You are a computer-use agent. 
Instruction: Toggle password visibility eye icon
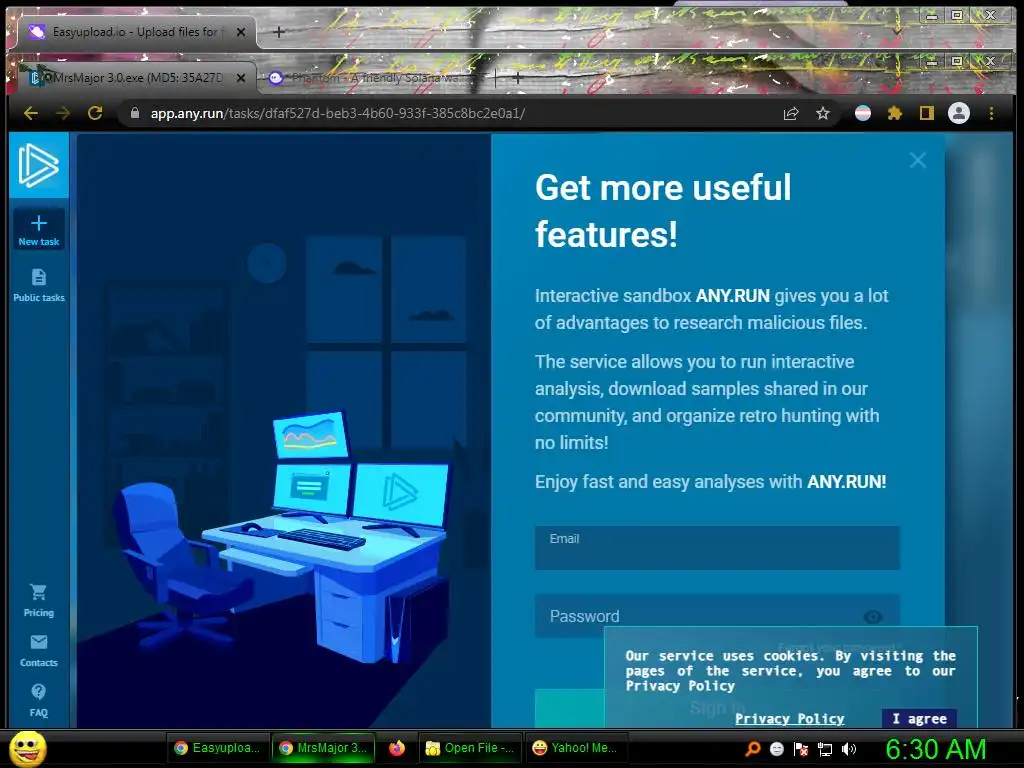tap(873, 616)
